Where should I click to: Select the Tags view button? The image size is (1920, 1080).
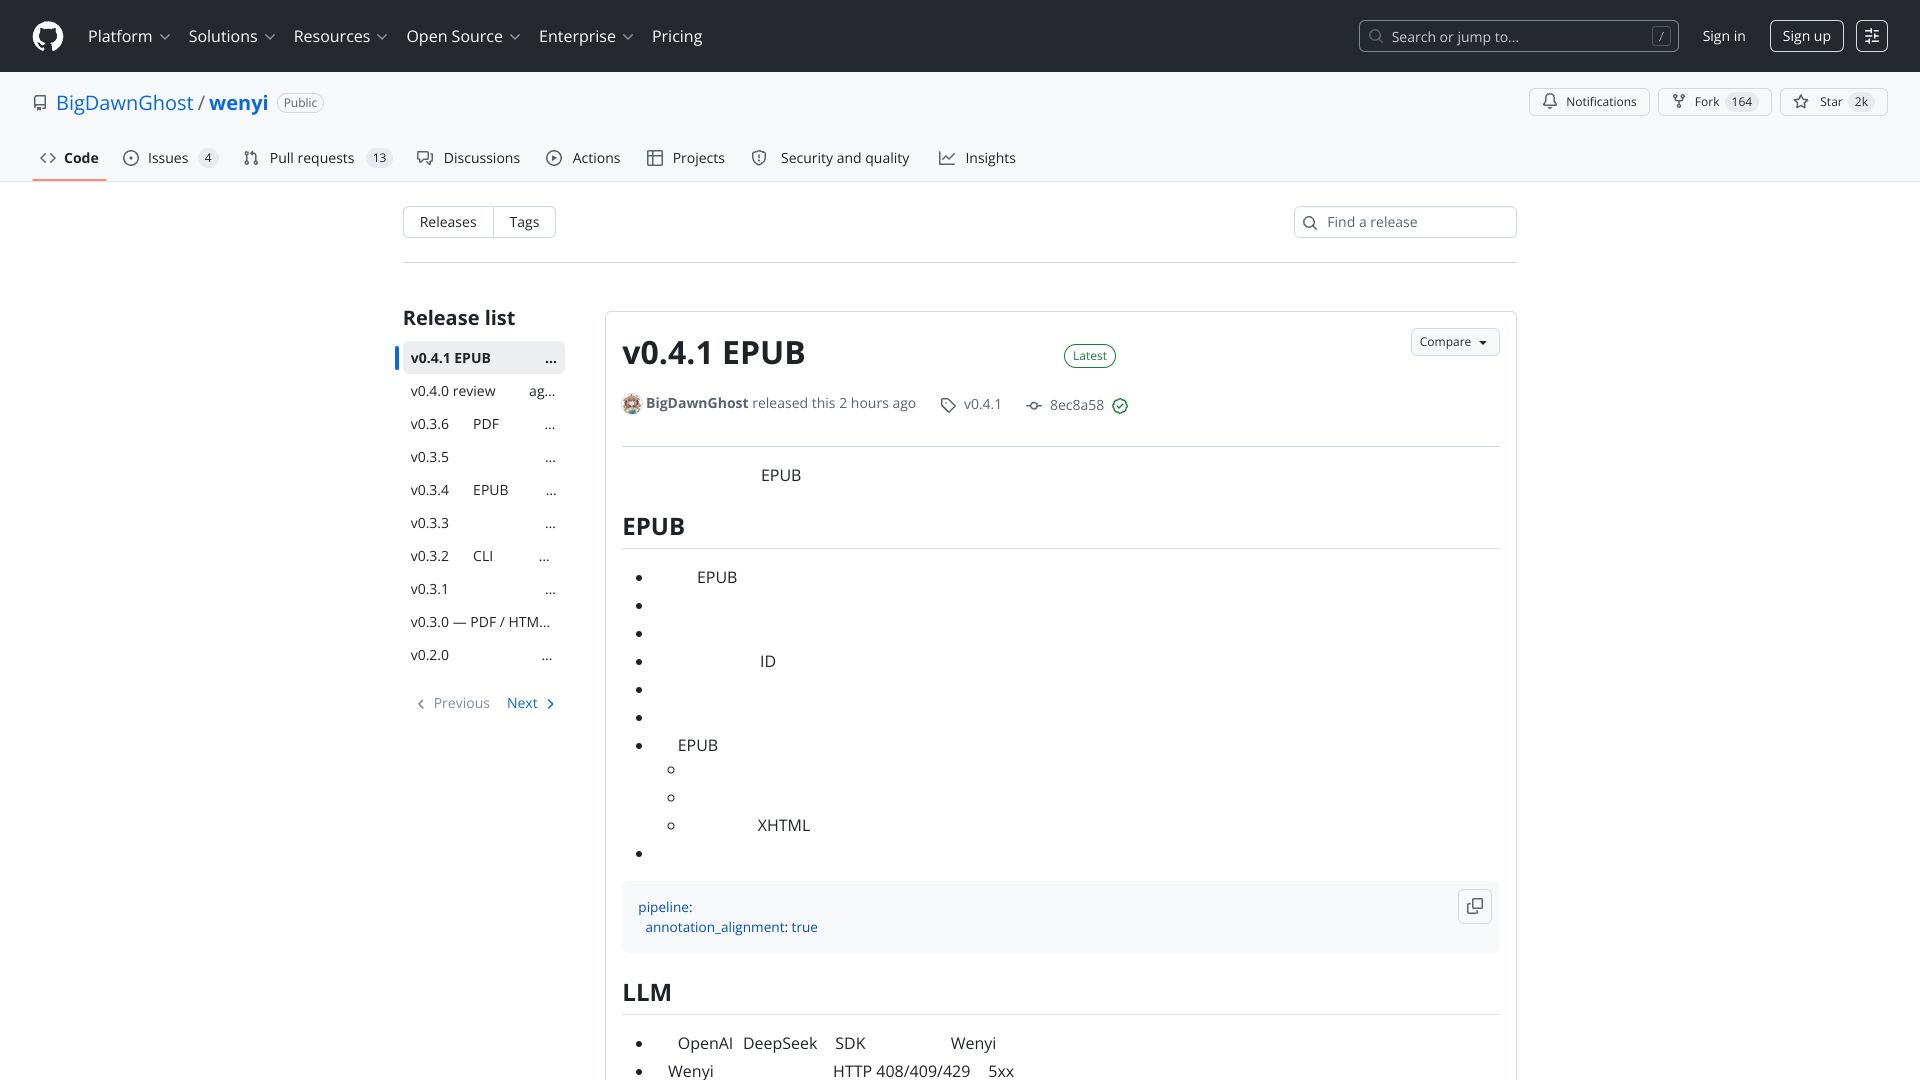pos(524,222)
